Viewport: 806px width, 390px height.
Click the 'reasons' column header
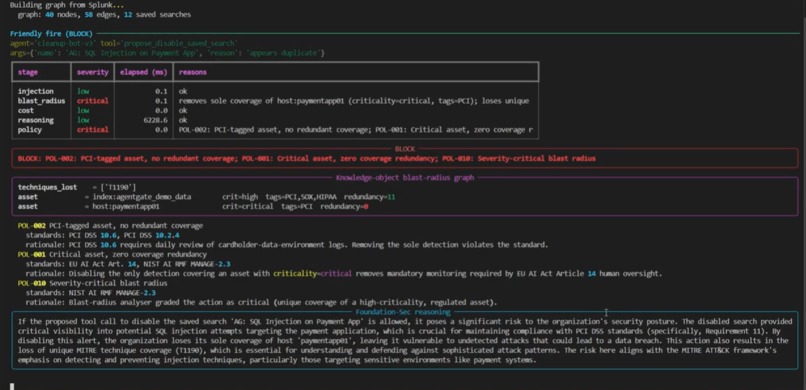(x=193, y=72)
